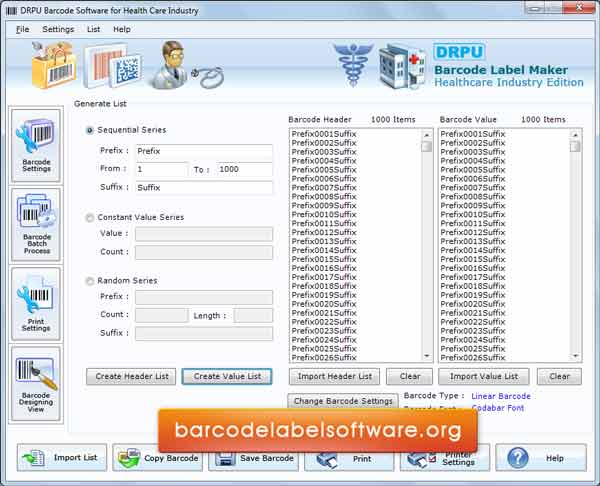Viewport: 600px width, 486px height.
Task: Click Import Value List button
Action: tap(484, 377)
